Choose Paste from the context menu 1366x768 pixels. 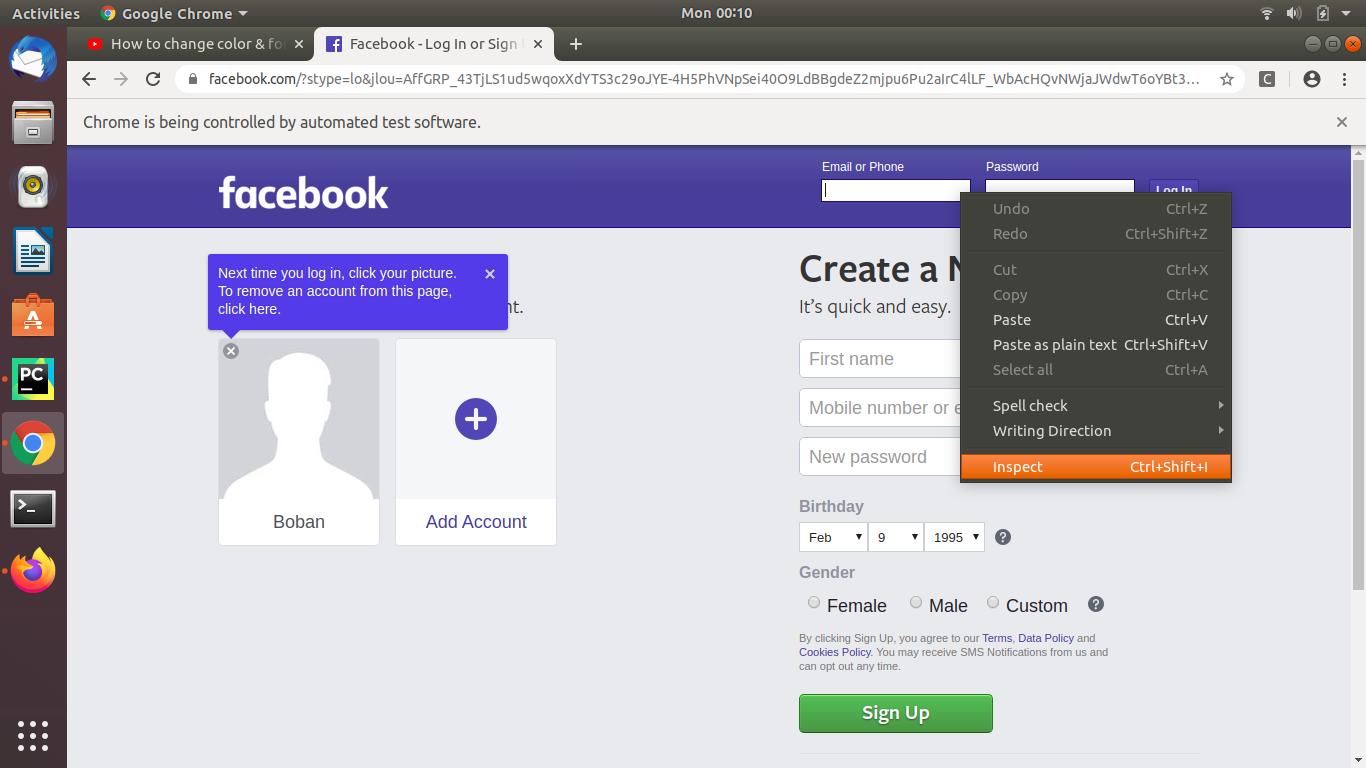coord(1096,320)
